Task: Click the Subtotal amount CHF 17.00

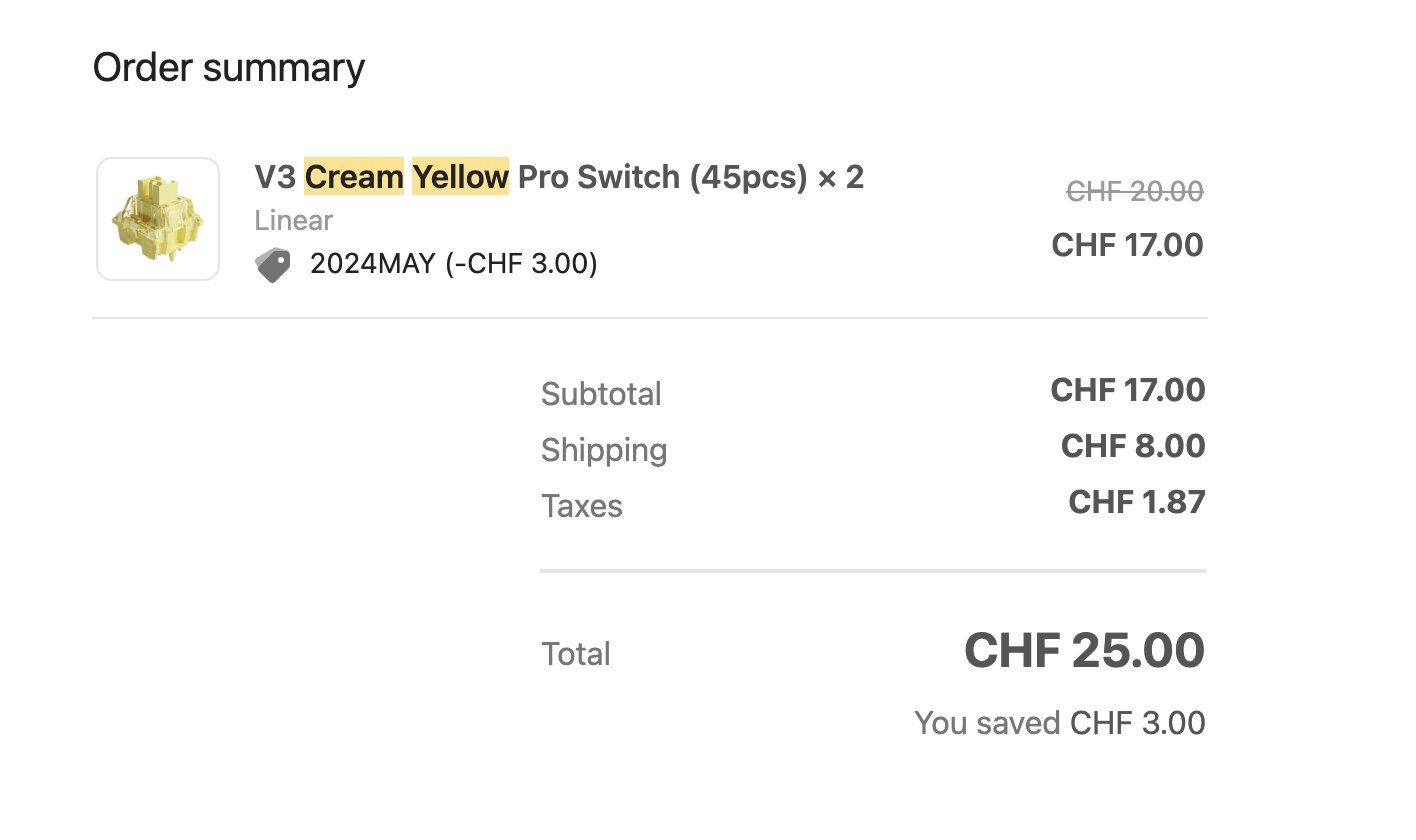Action: pos(1128,390)
